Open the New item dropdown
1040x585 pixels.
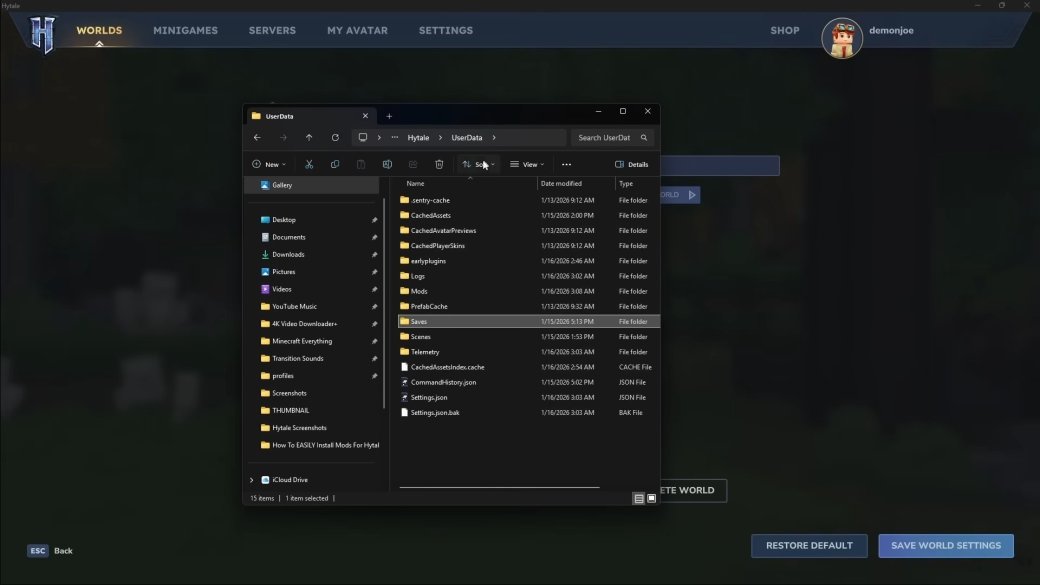pos(269,164)
